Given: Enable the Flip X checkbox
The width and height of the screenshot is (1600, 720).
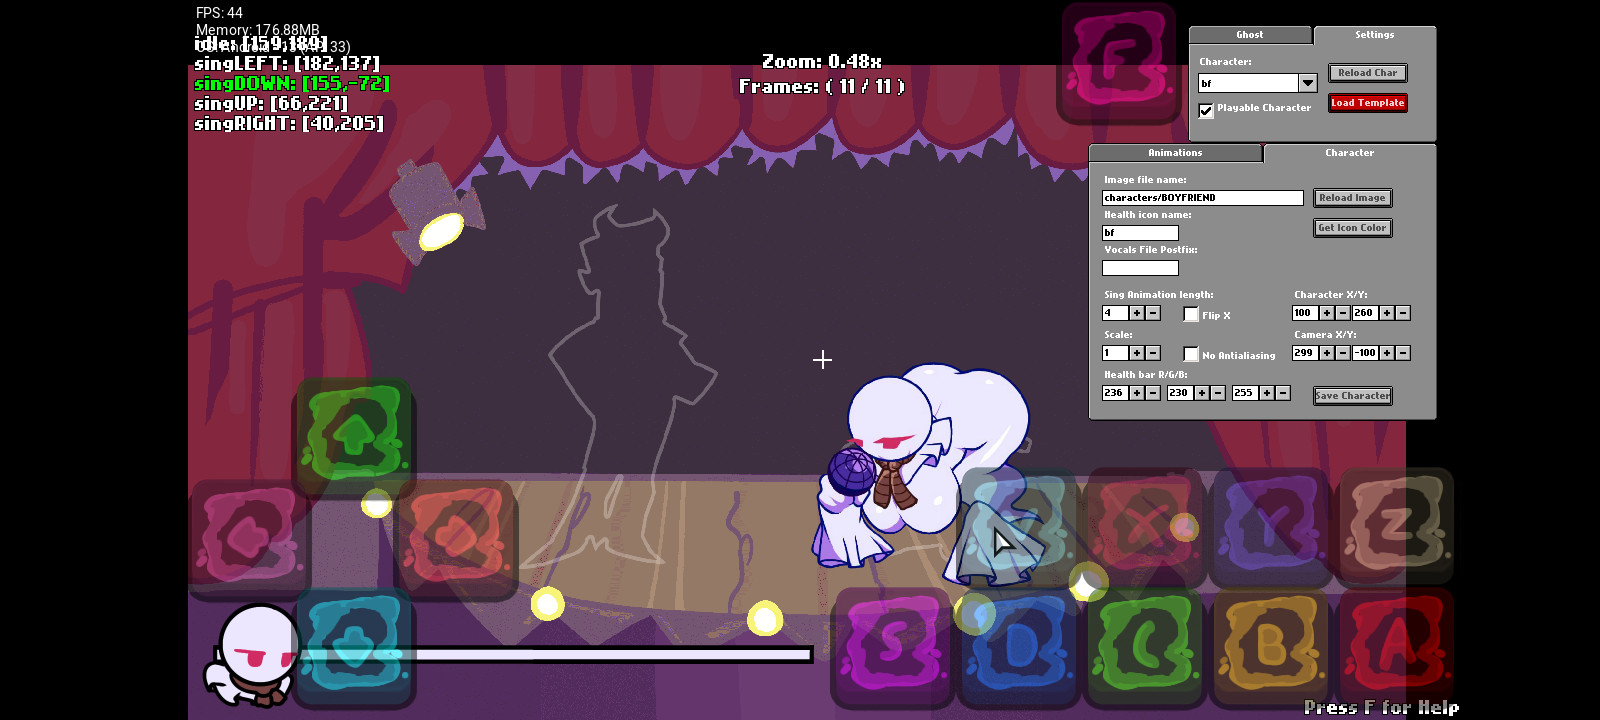Looking at the screenshot, I should coord(1191,315).
